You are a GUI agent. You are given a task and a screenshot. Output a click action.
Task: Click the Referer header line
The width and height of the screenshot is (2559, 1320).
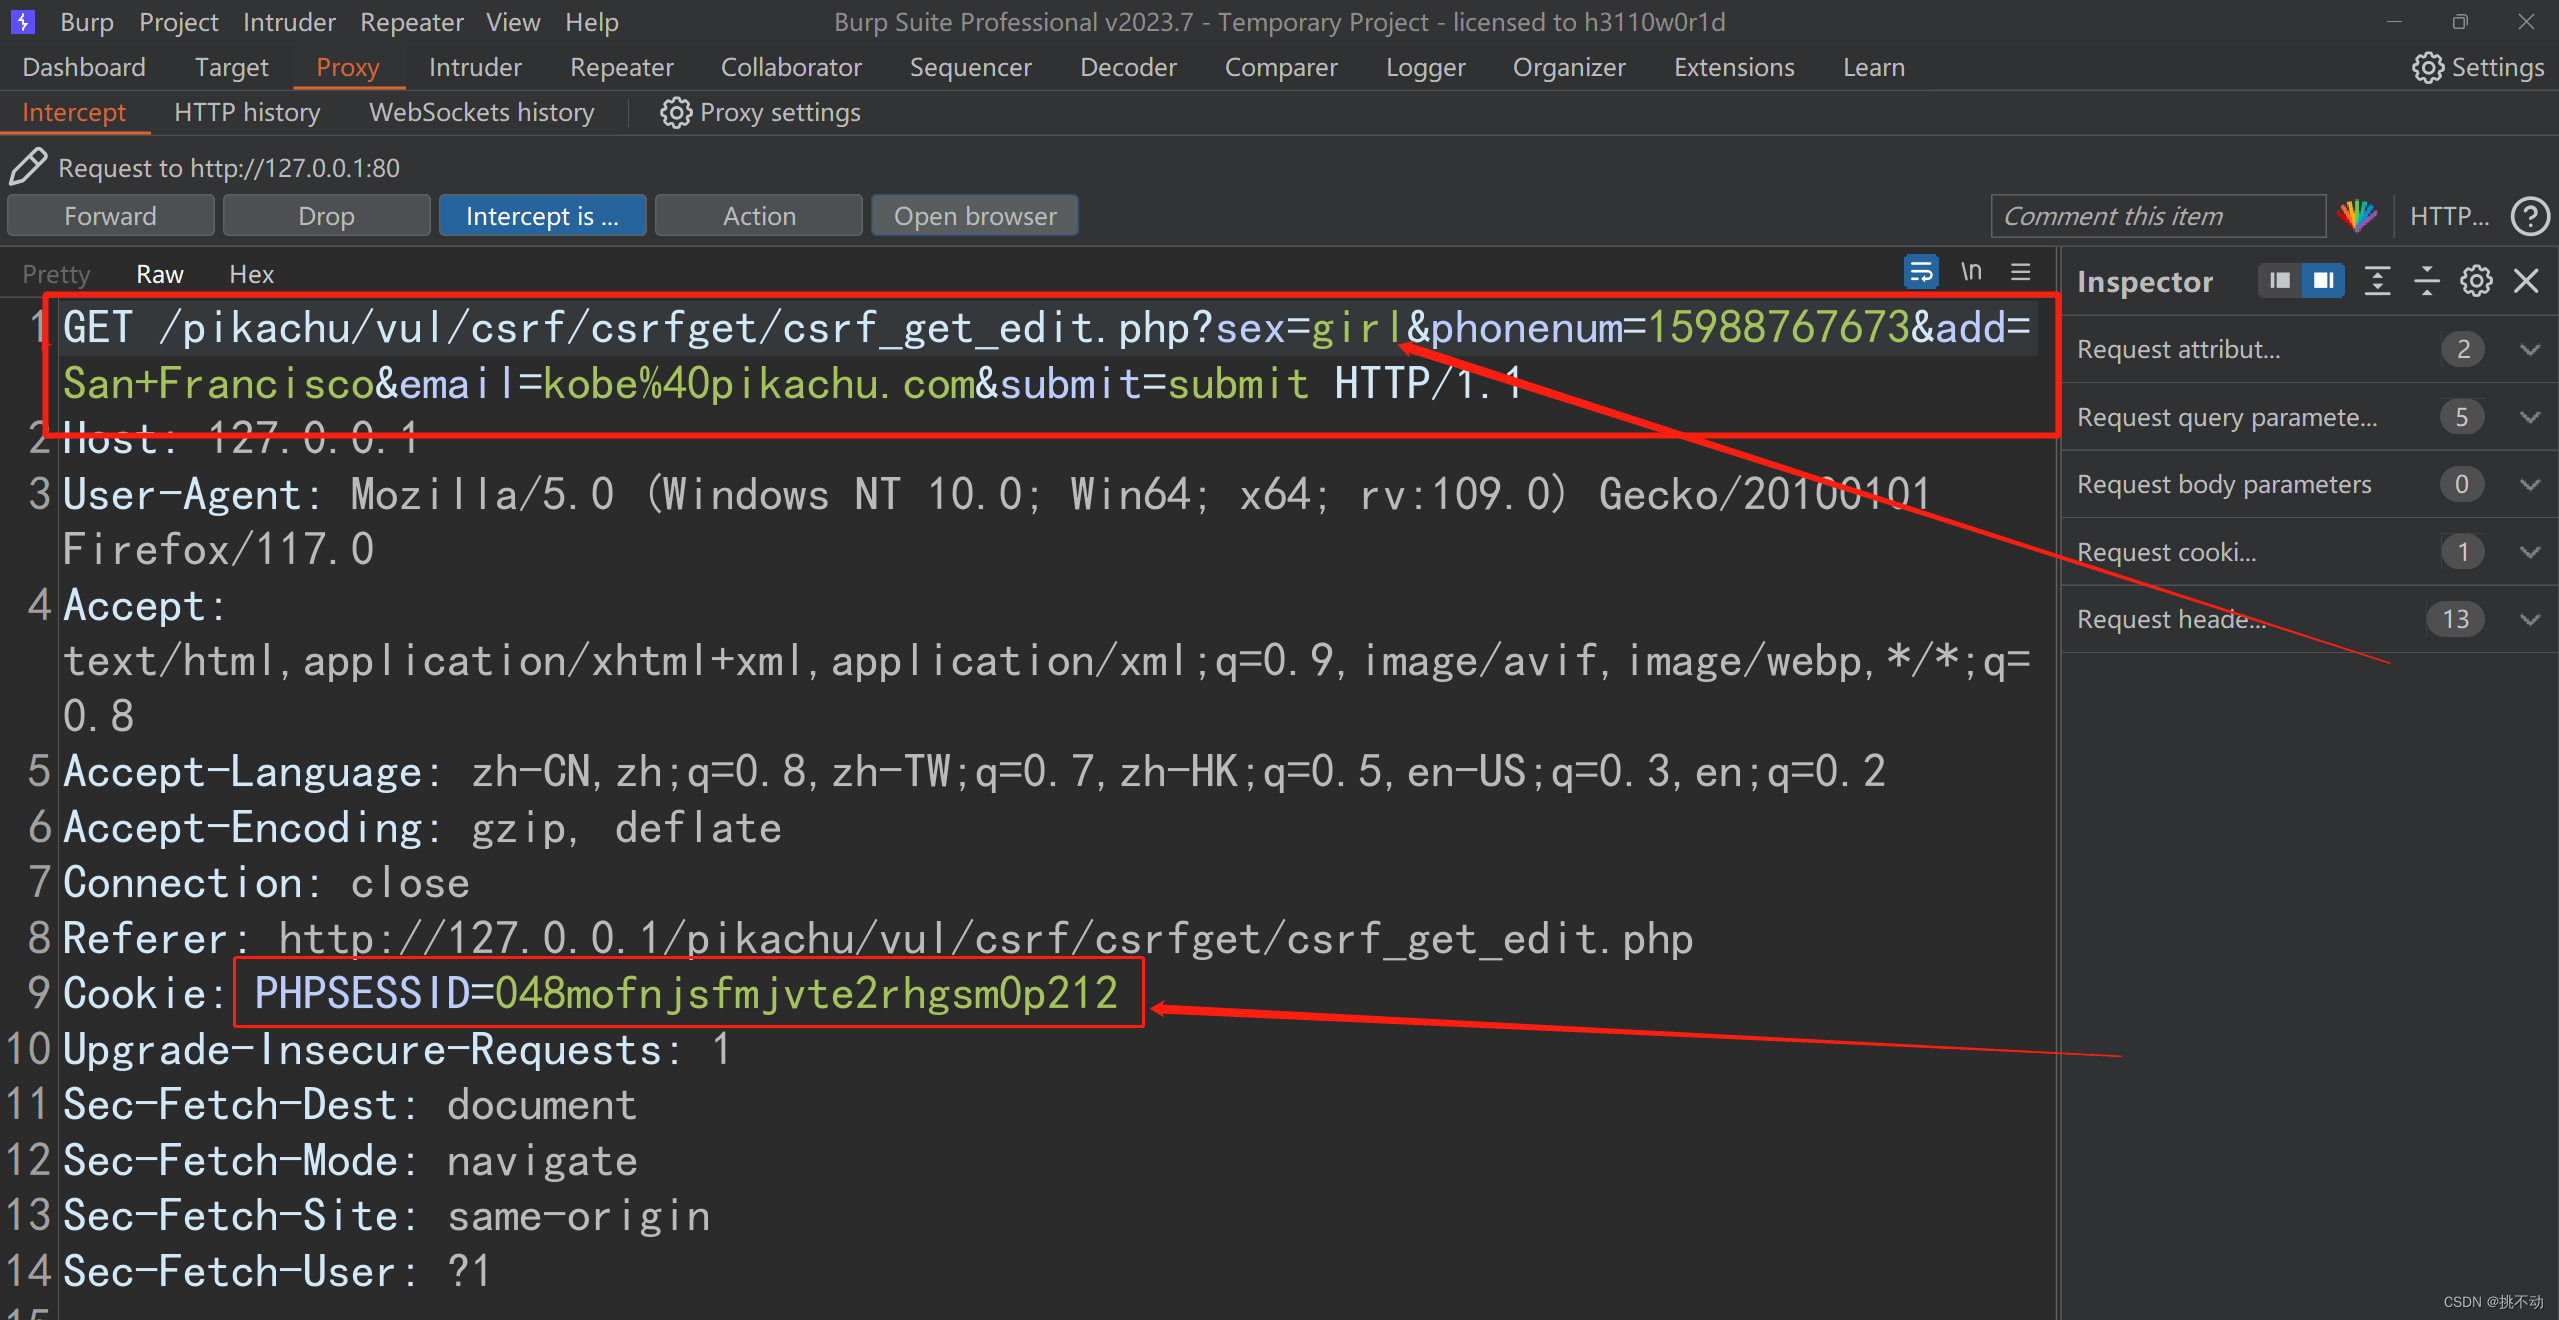(878, 938)
